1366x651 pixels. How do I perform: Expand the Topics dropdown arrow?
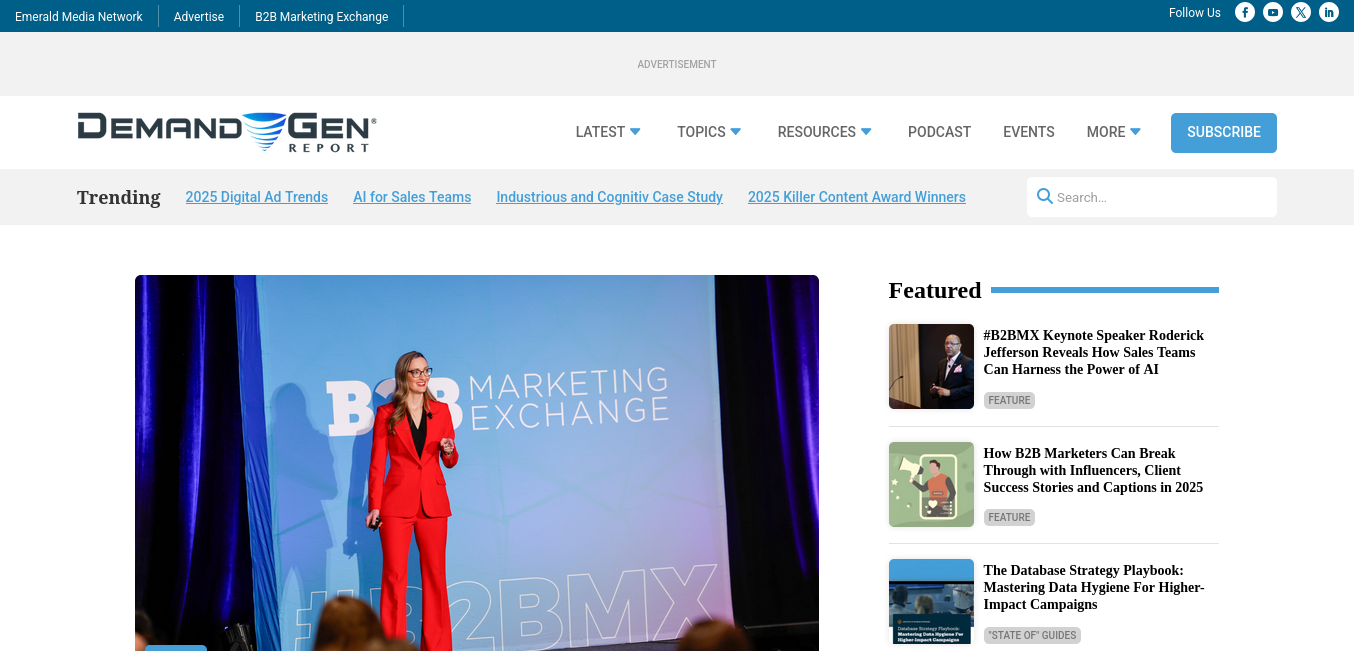[736, 132]
